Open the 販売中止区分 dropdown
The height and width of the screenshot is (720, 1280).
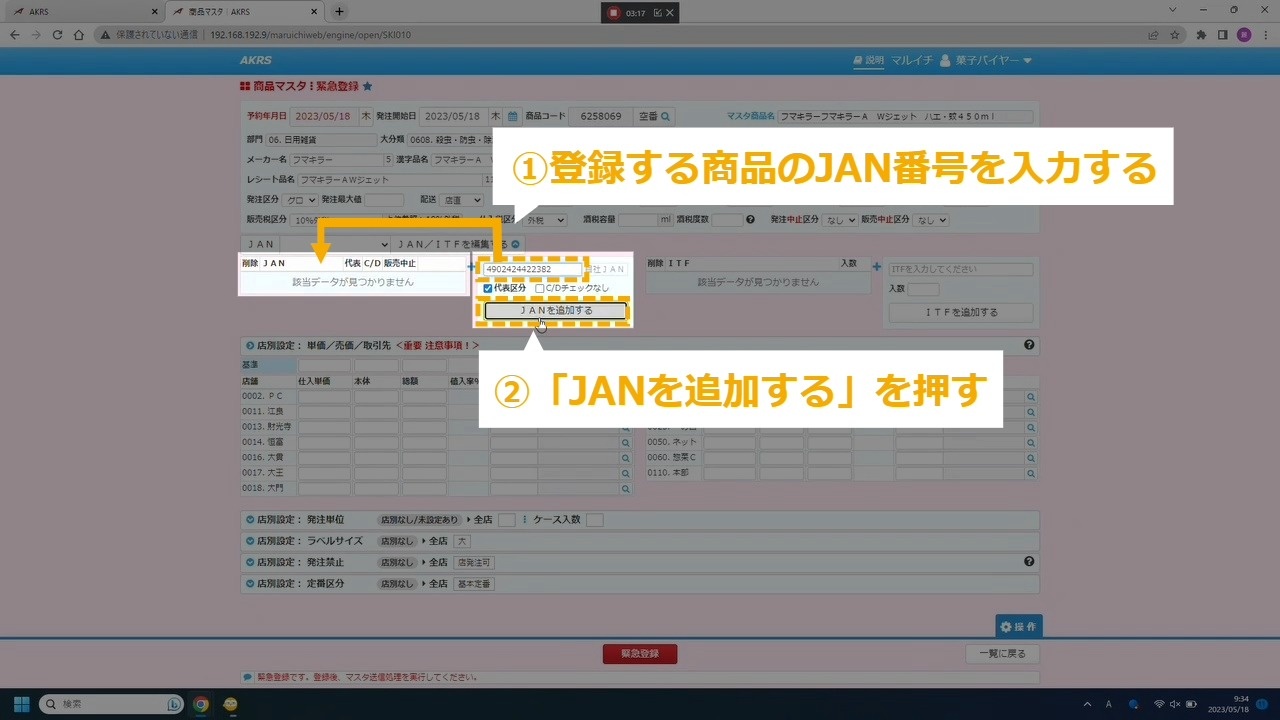point(930,220)
